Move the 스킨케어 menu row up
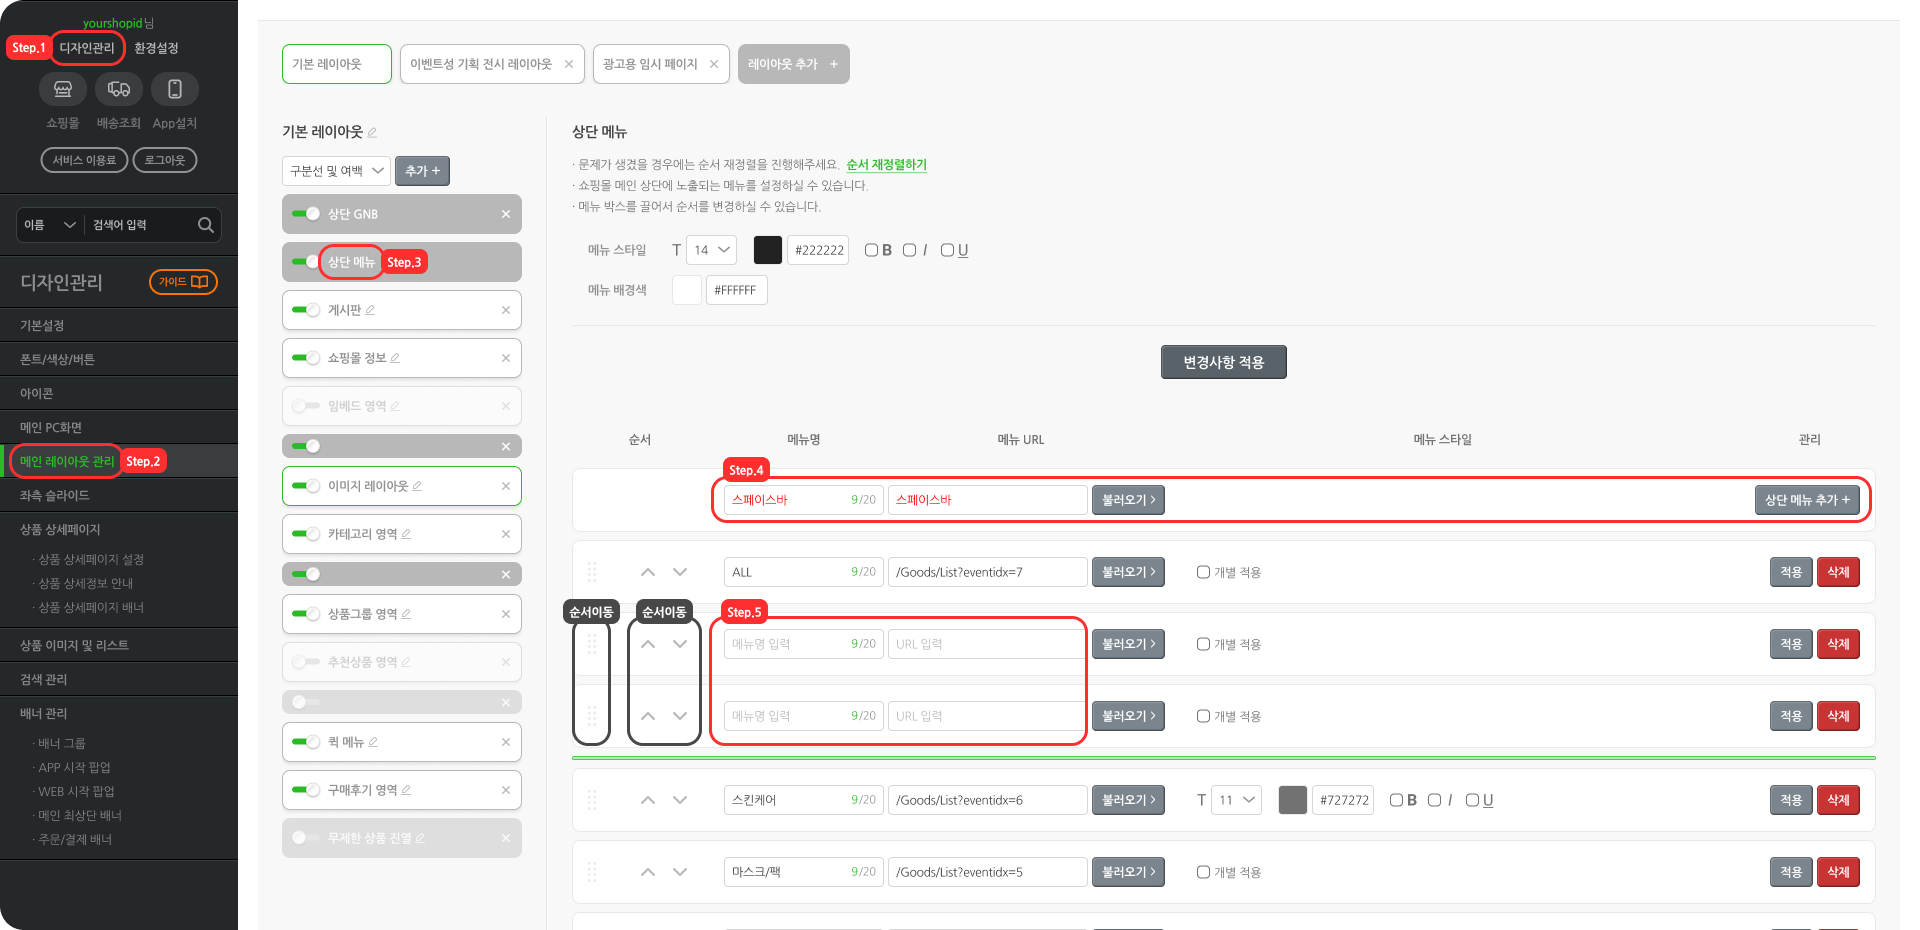Screen dimensions: 1920x930 click(x=648, y=800)
